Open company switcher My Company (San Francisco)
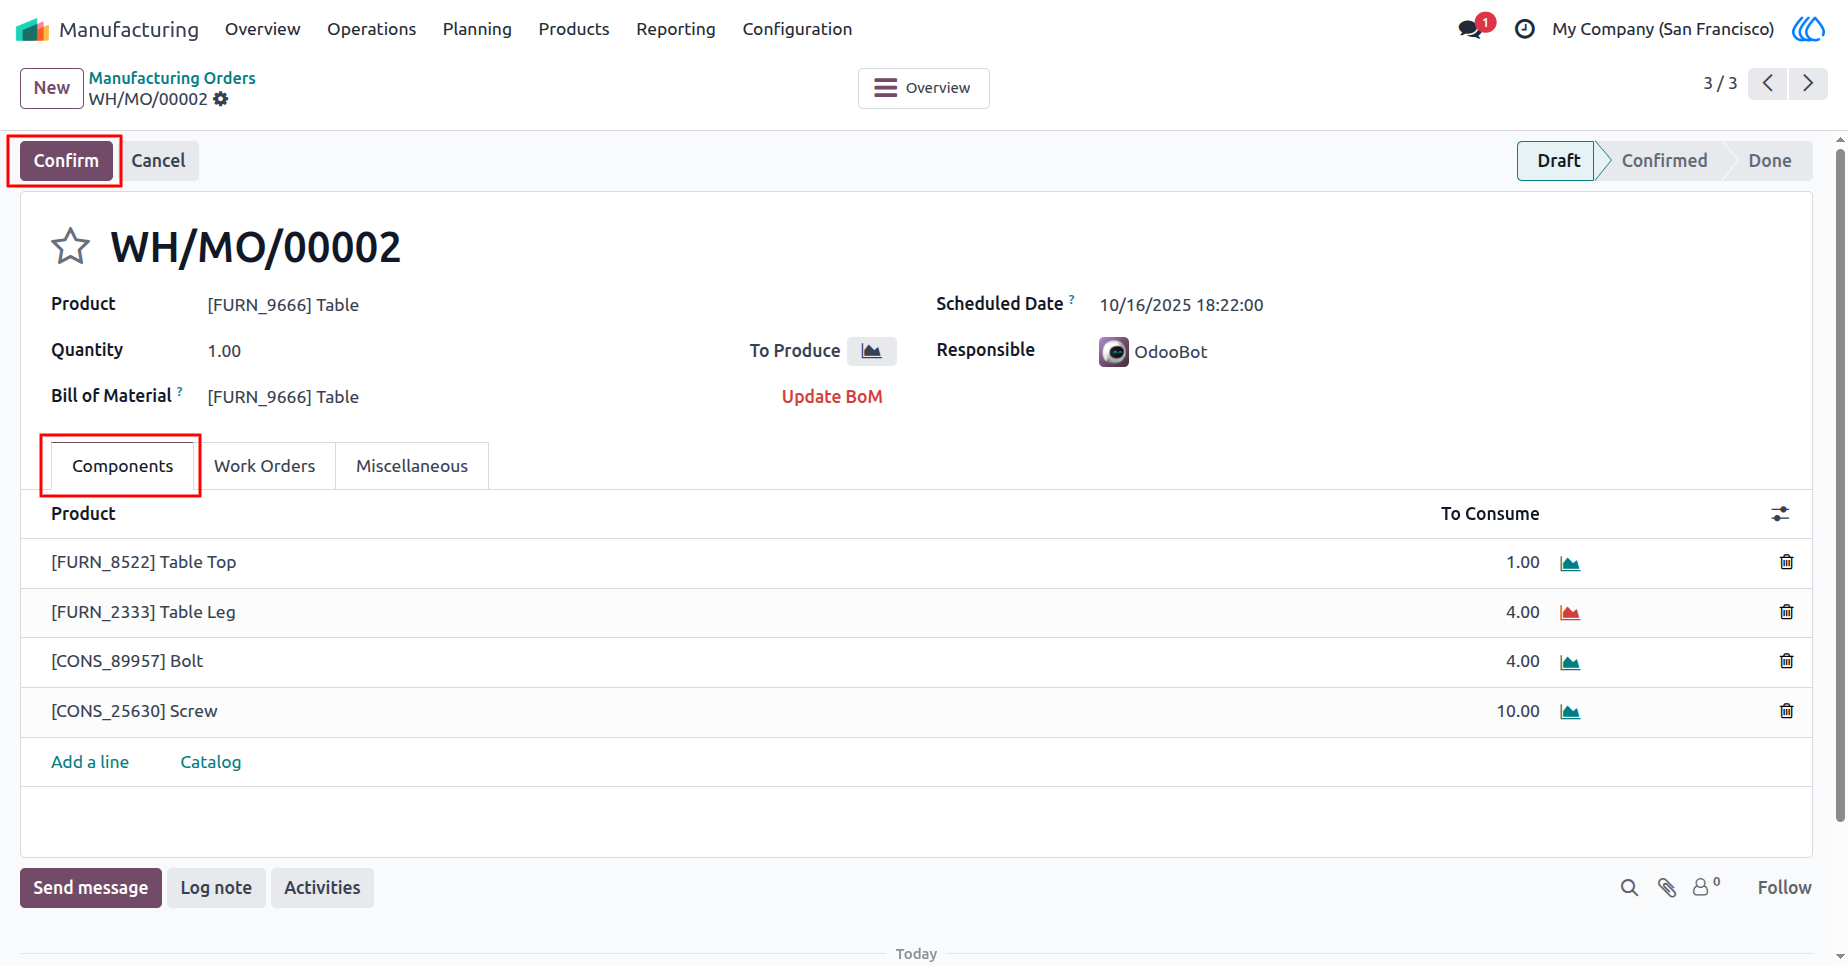 (x=1663, y=29)
